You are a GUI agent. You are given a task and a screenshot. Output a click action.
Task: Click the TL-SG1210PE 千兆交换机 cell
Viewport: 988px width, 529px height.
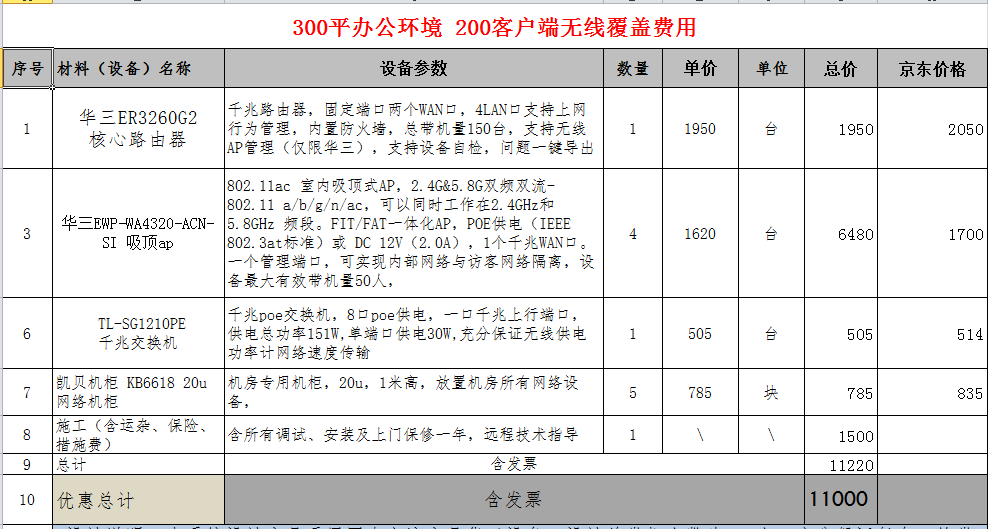coord(139,333)
